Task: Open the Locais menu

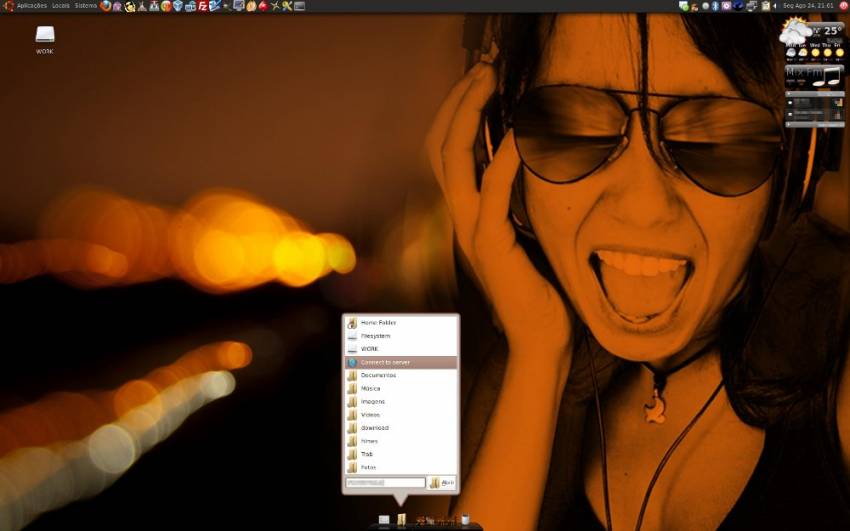Action: point(61,6)
